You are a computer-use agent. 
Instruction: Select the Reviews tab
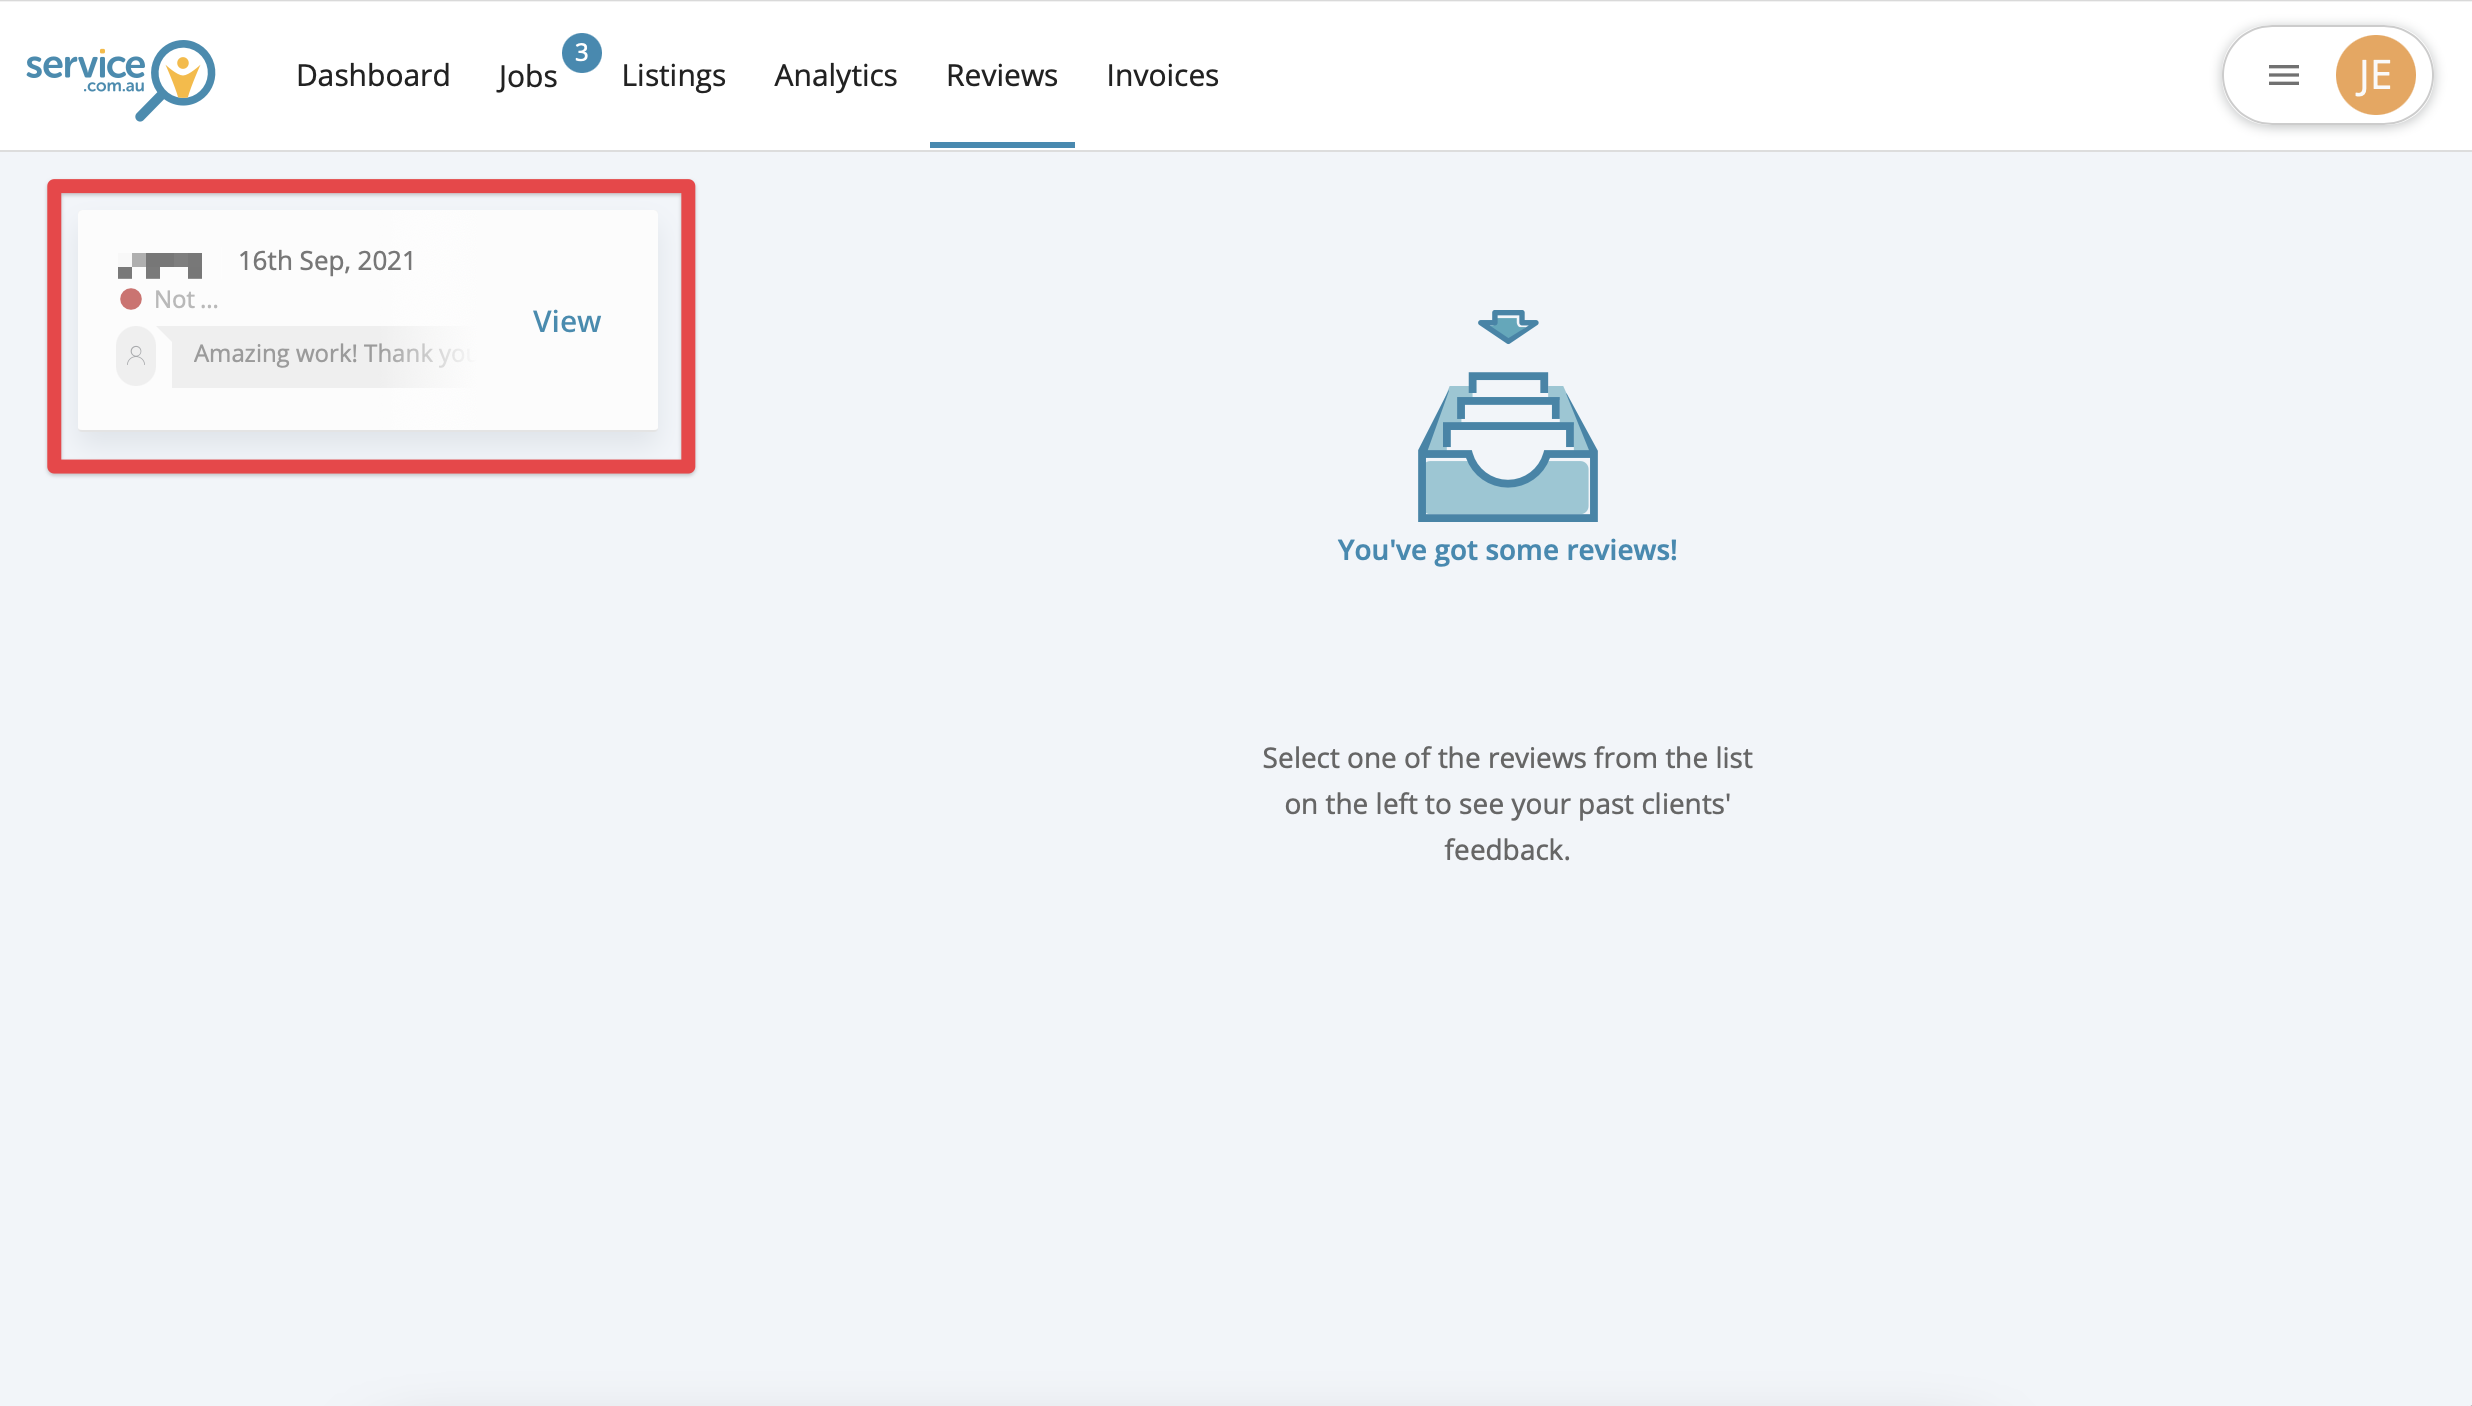point(1001,75)
